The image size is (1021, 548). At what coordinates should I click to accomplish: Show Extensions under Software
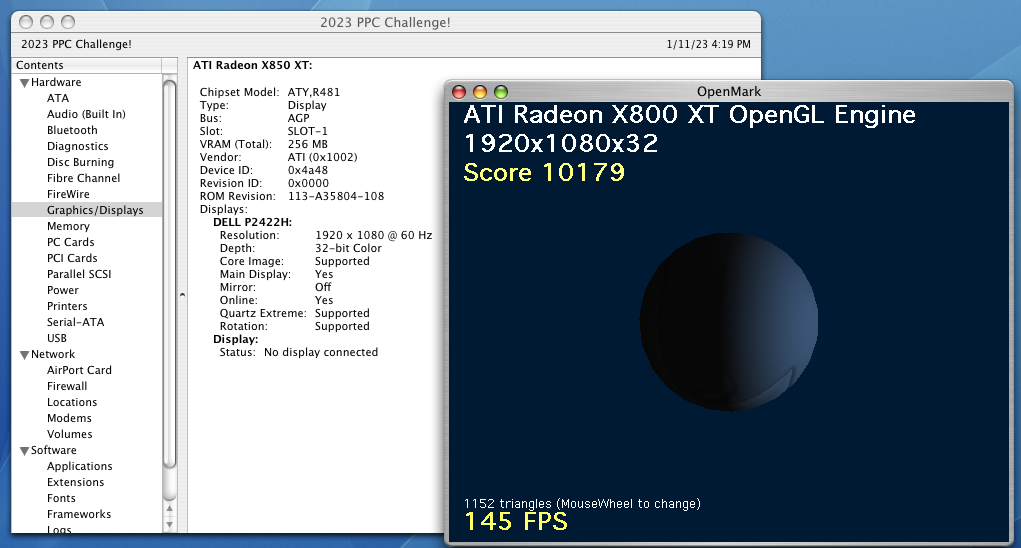(x=75, y=483)
